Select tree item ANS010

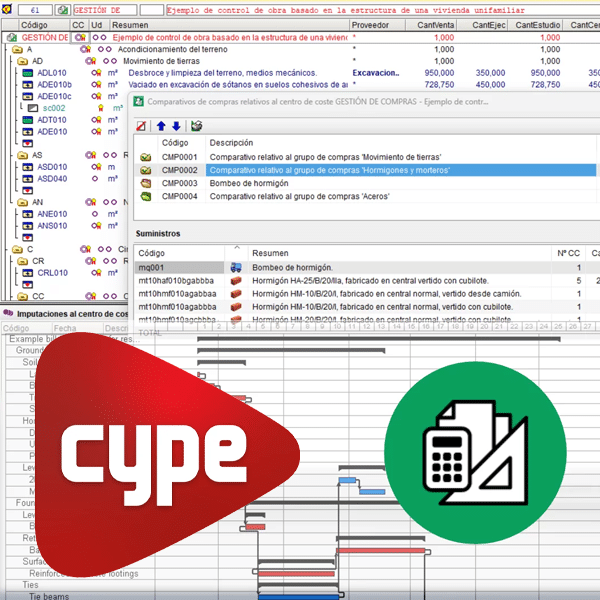point(52,226)
